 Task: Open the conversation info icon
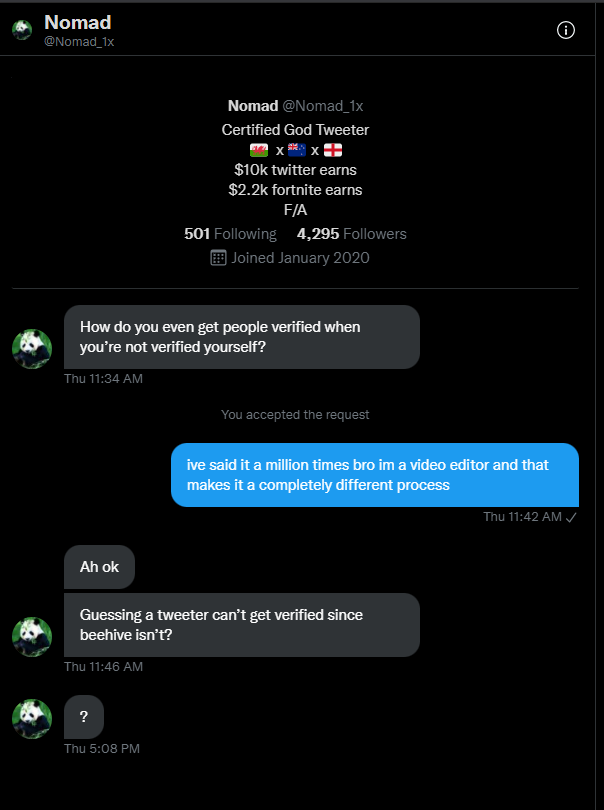[566, 30]
